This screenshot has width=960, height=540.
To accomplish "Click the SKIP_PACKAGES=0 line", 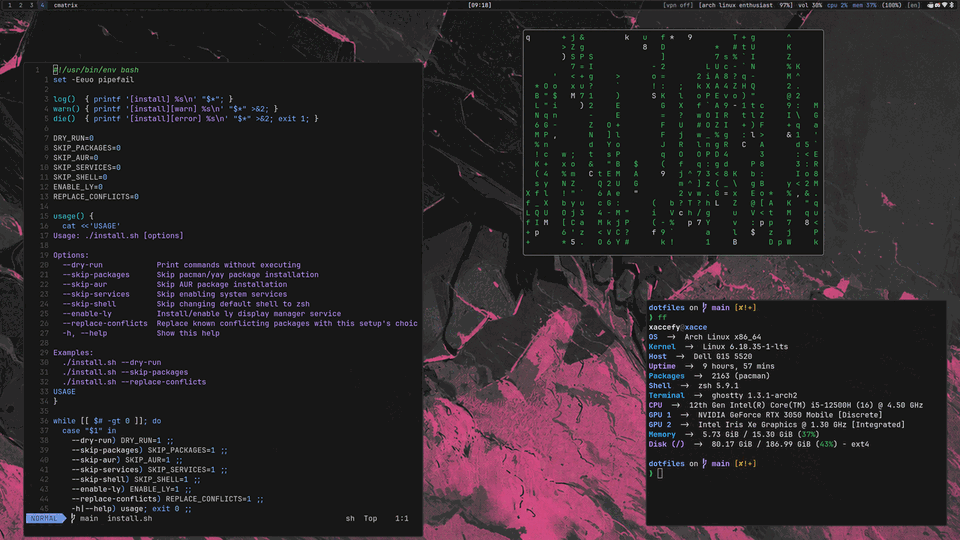I will click(86, 148).
